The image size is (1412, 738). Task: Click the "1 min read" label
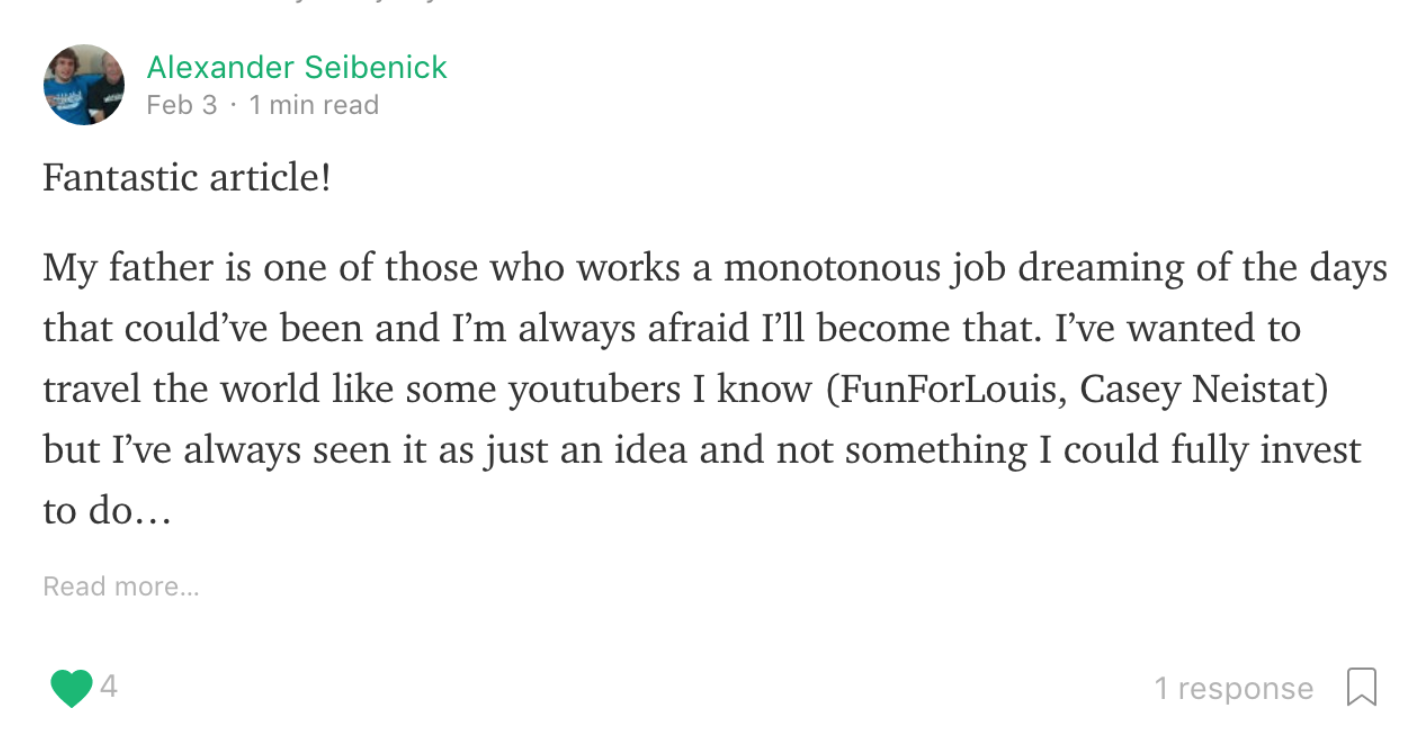point(314,105)
